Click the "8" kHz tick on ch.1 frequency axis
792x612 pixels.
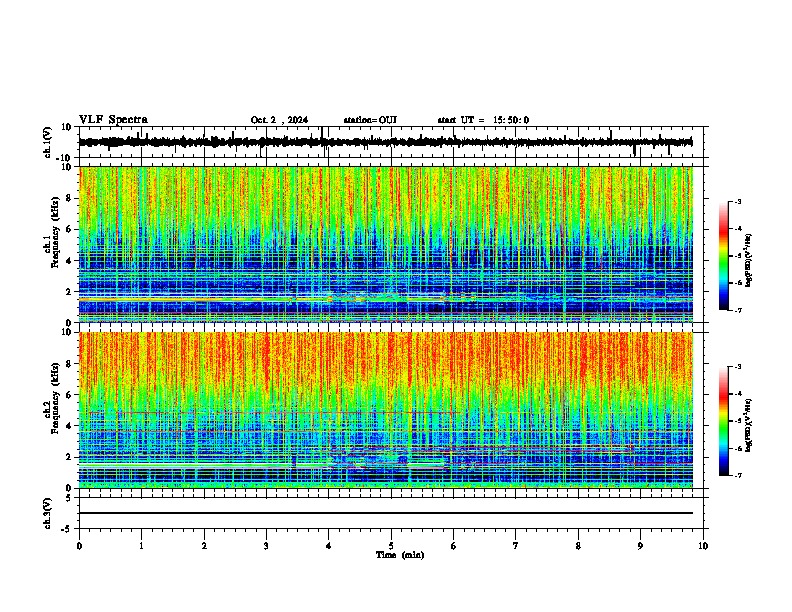pos(71,198)
